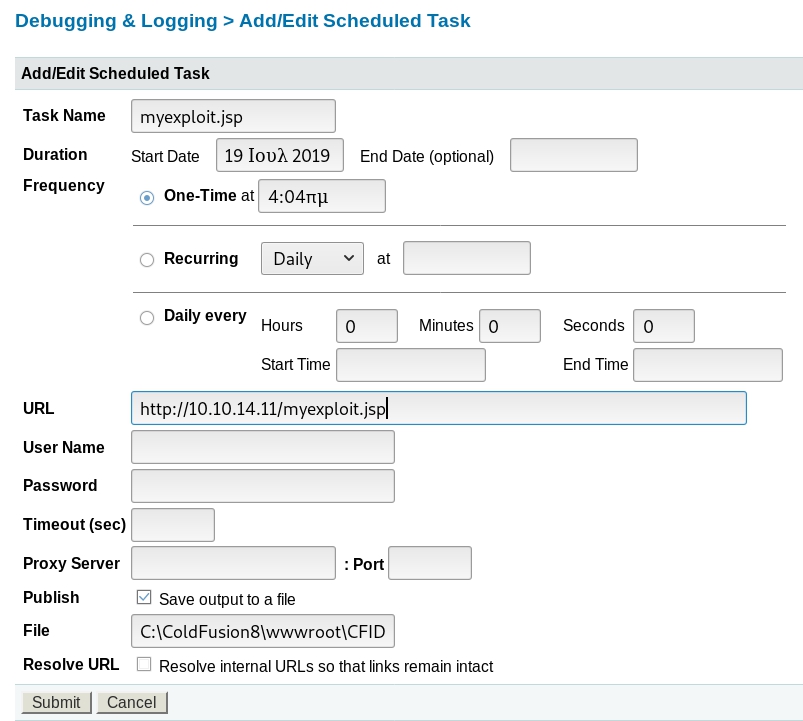Click the One-Time at time field

(322, 196)
